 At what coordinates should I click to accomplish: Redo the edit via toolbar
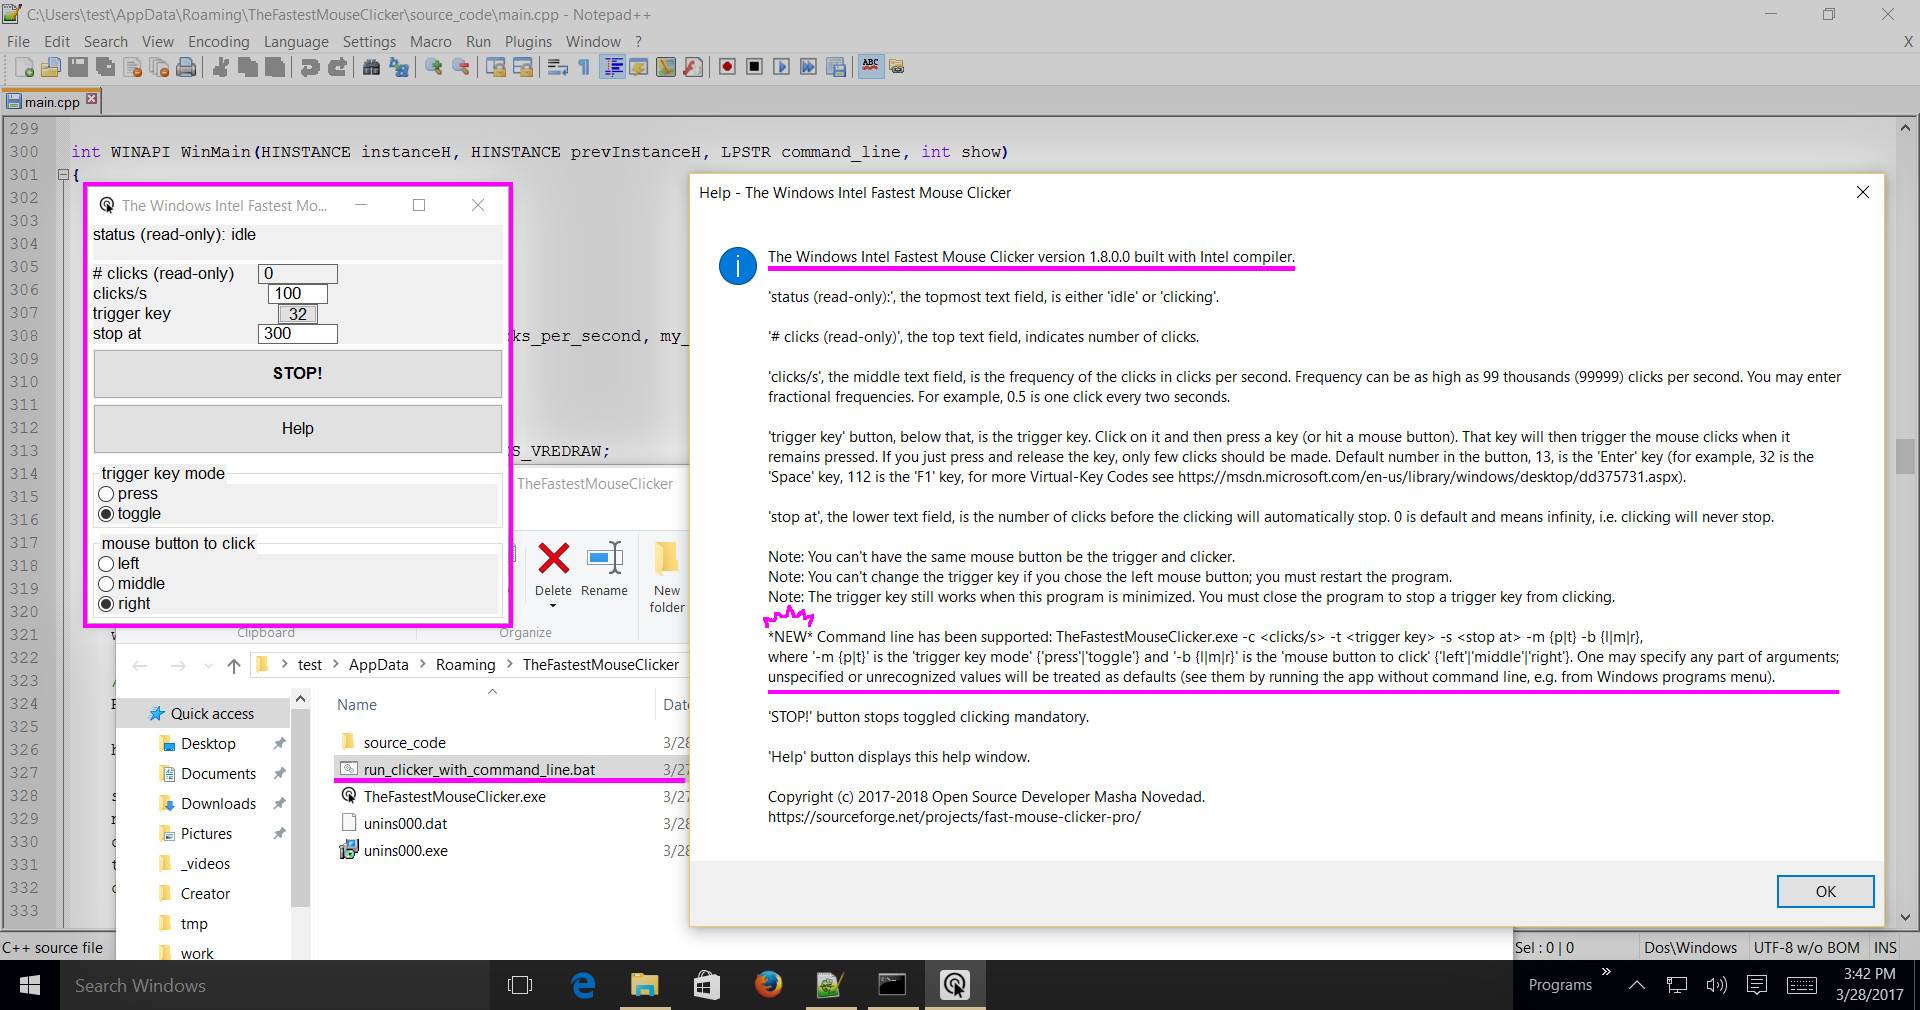(337, 67)
